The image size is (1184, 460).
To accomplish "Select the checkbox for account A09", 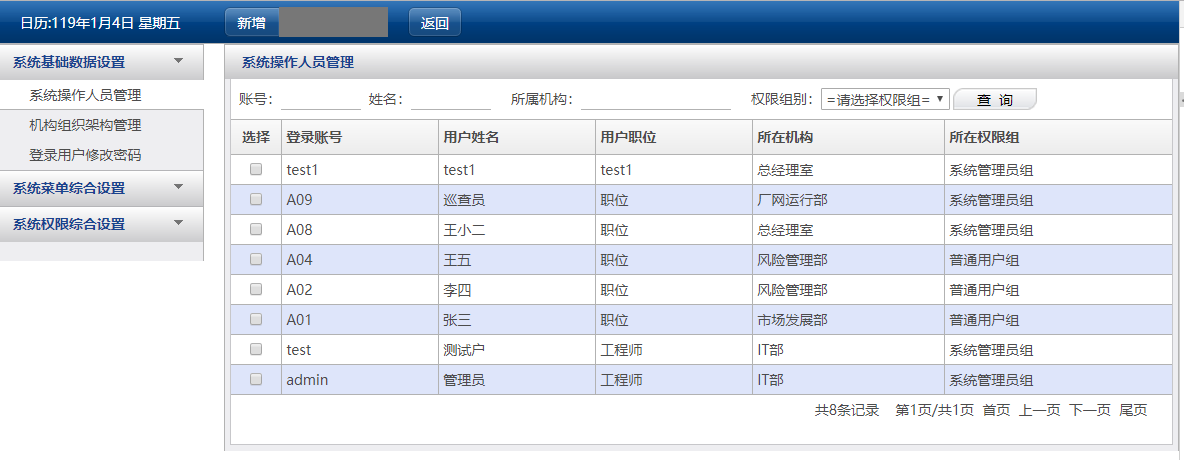I will (256, 200).
